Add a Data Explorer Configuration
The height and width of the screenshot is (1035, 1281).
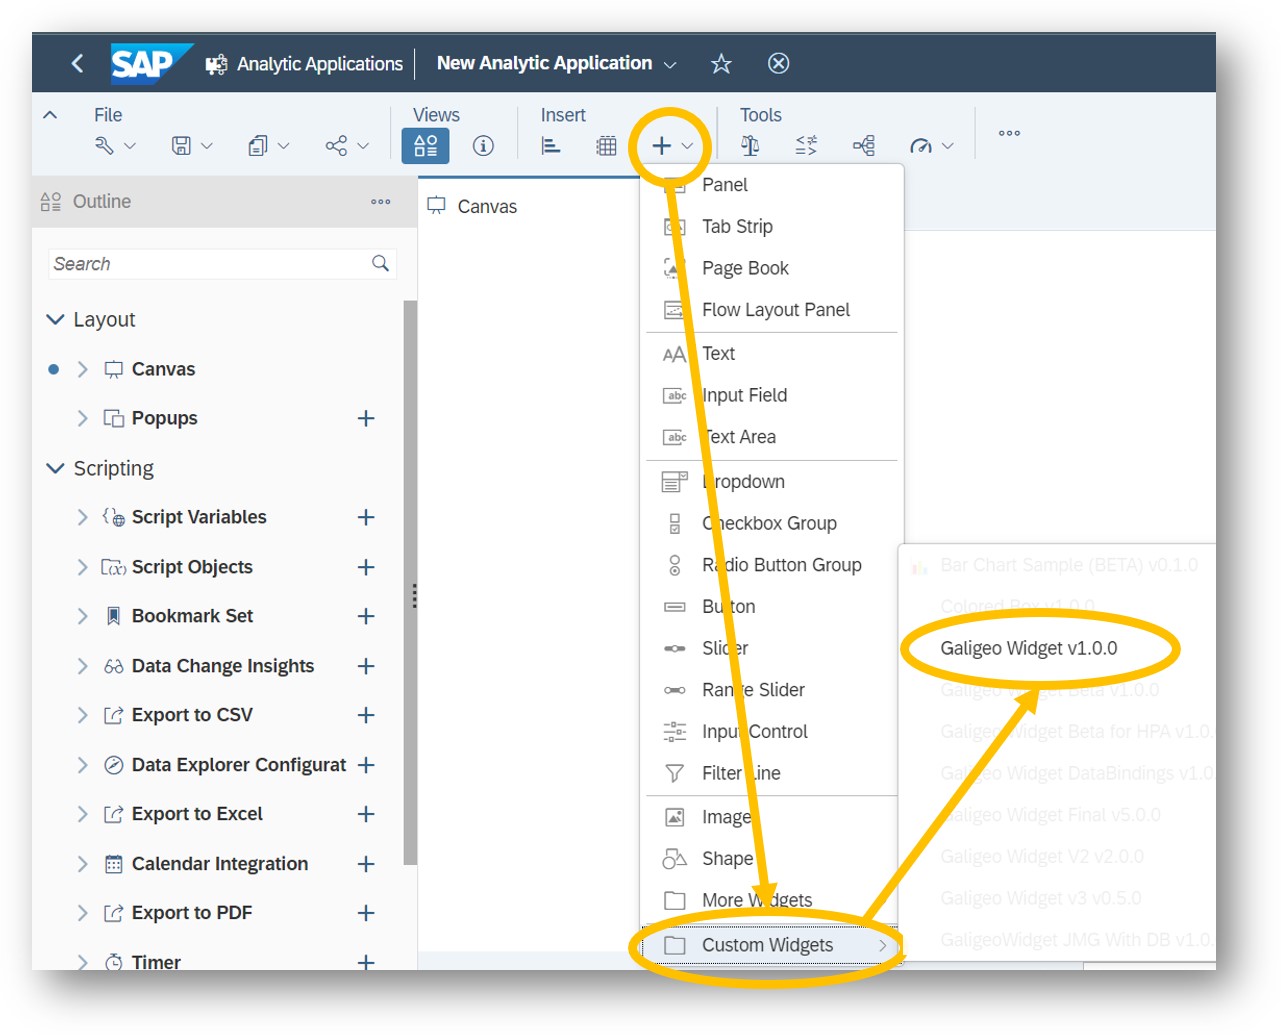coord(366,765)
